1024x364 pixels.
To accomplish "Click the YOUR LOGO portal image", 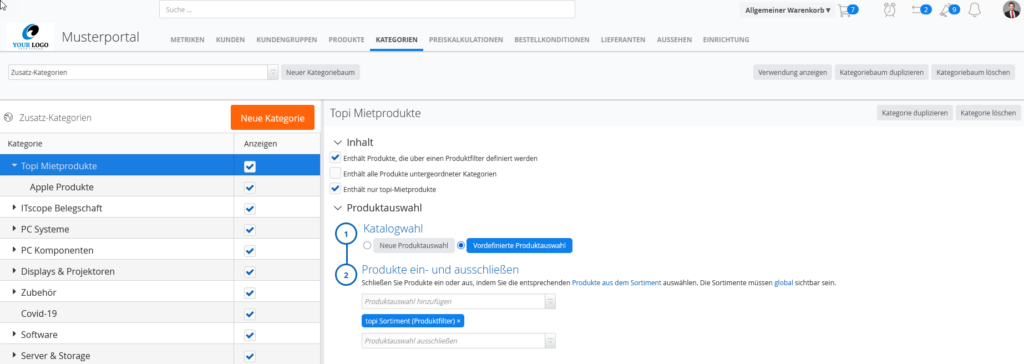I will click(31, 37).
